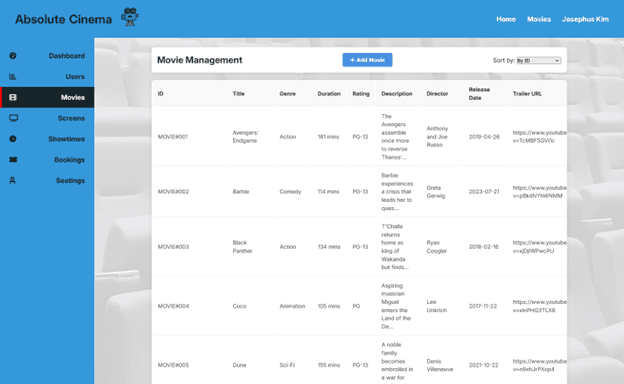Click the Absolute Cinema camera mascot logo
The image size is (624, 384).
[130, 17]
